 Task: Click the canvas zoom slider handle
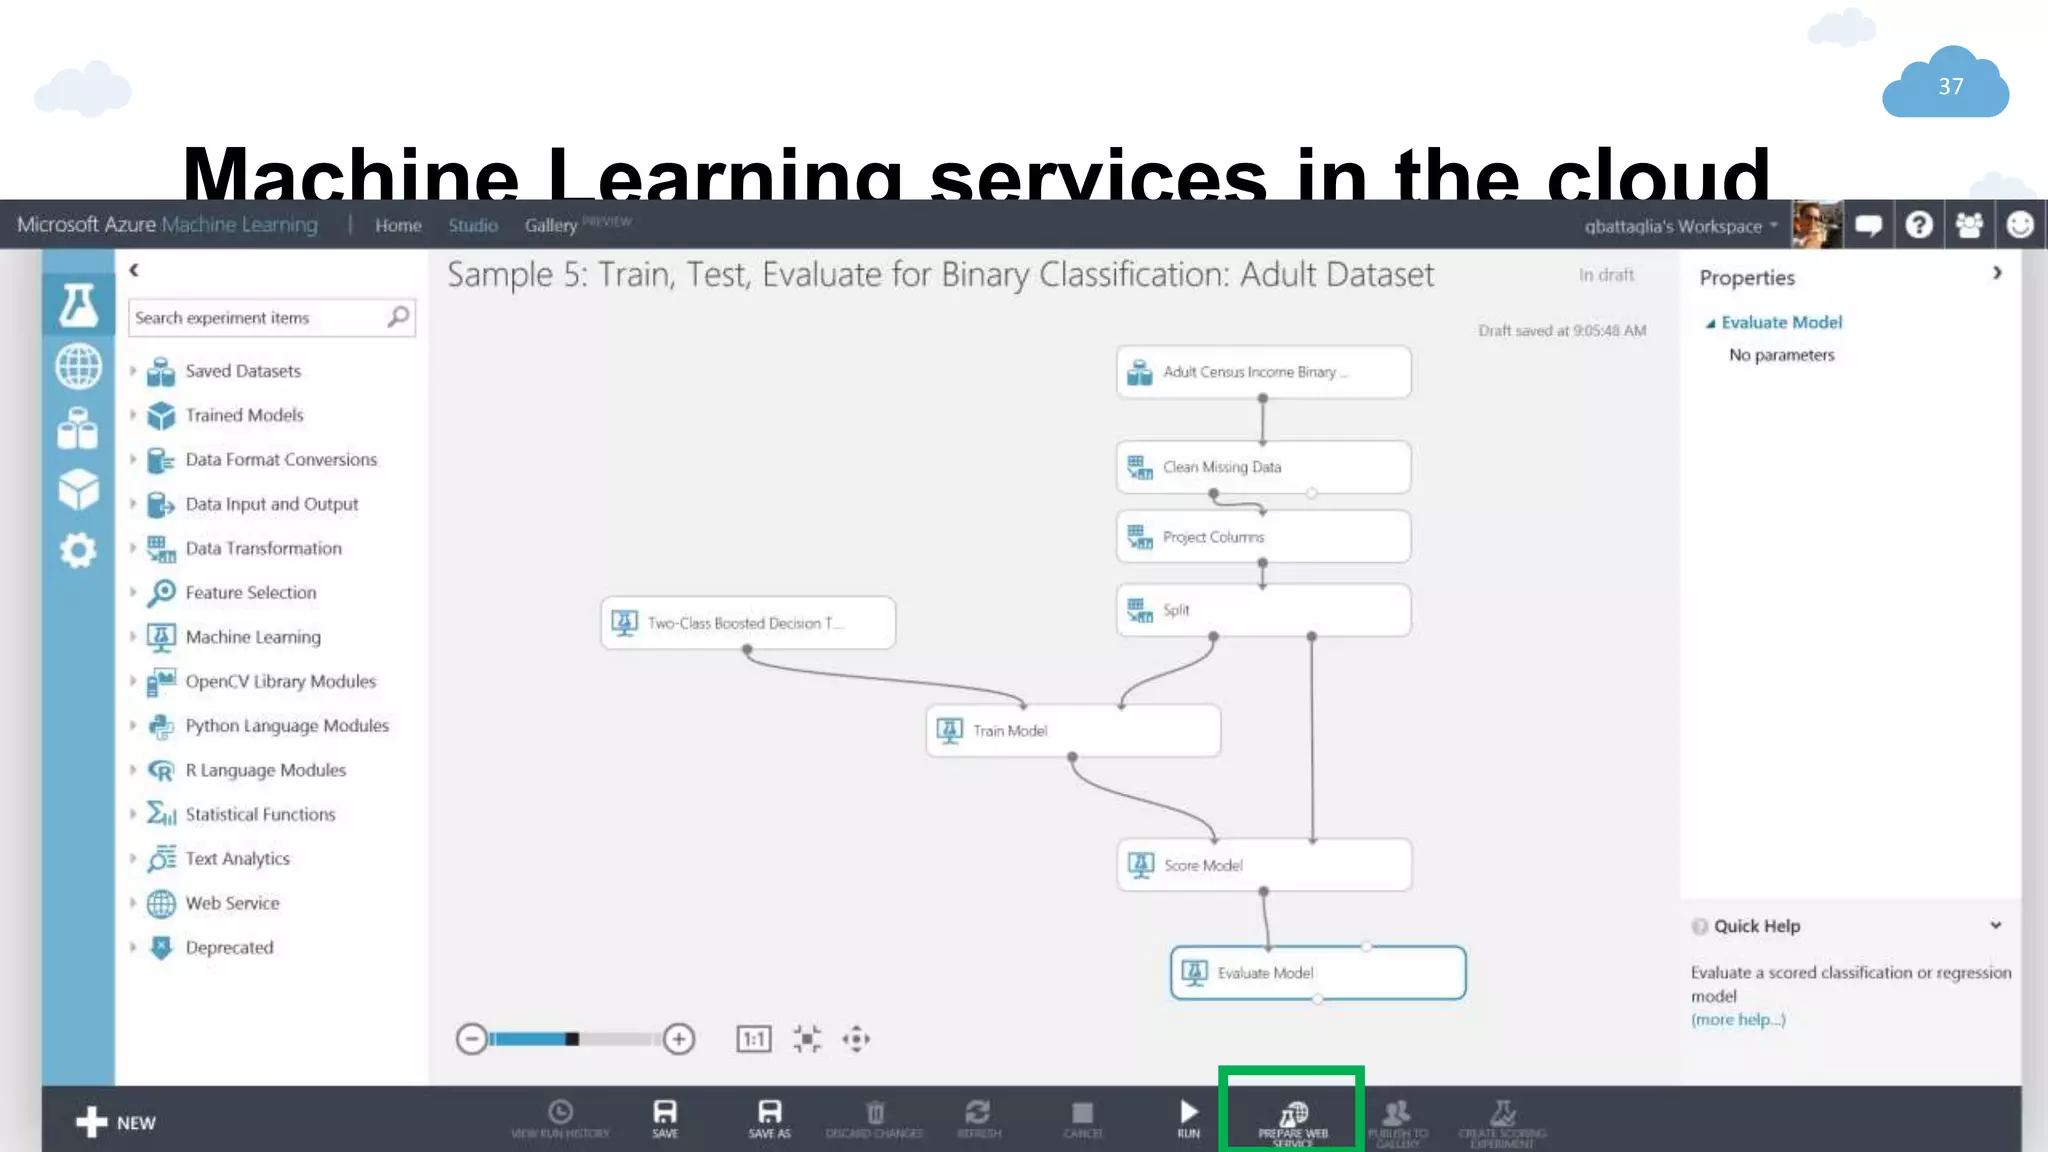(572, 1039)
